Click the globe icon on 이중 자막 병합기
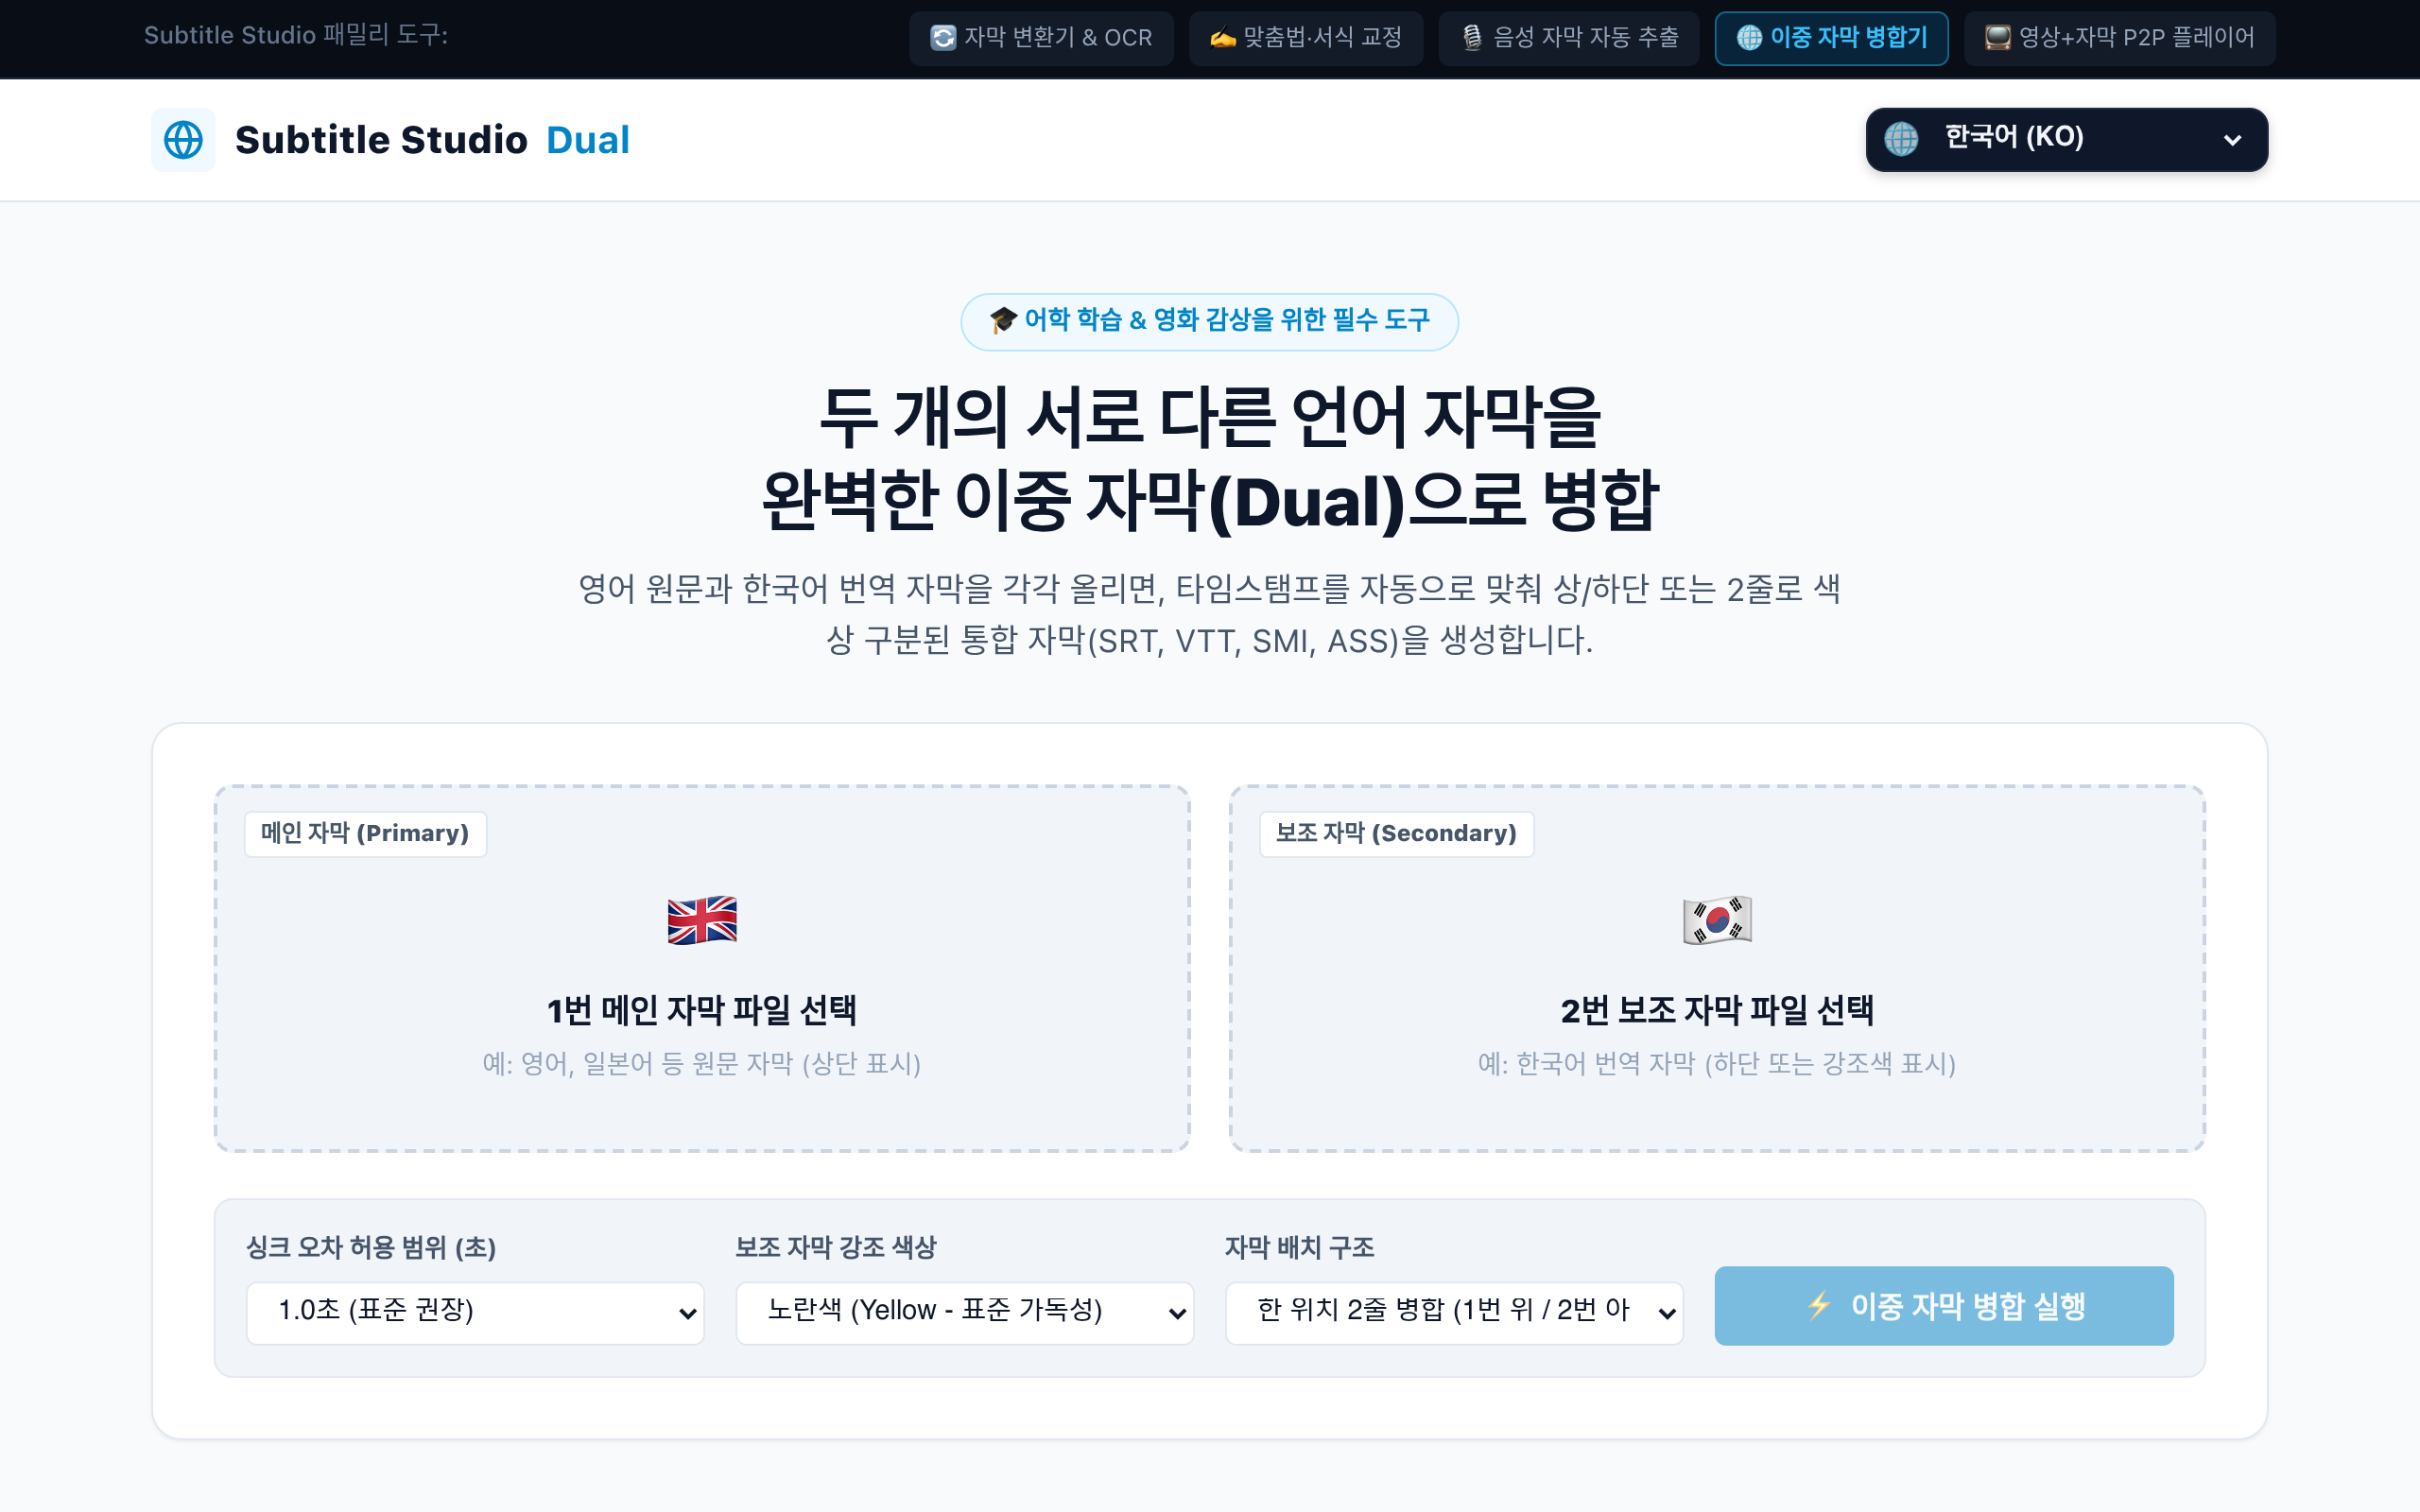2420x1512 pixels. [1749, 38]
